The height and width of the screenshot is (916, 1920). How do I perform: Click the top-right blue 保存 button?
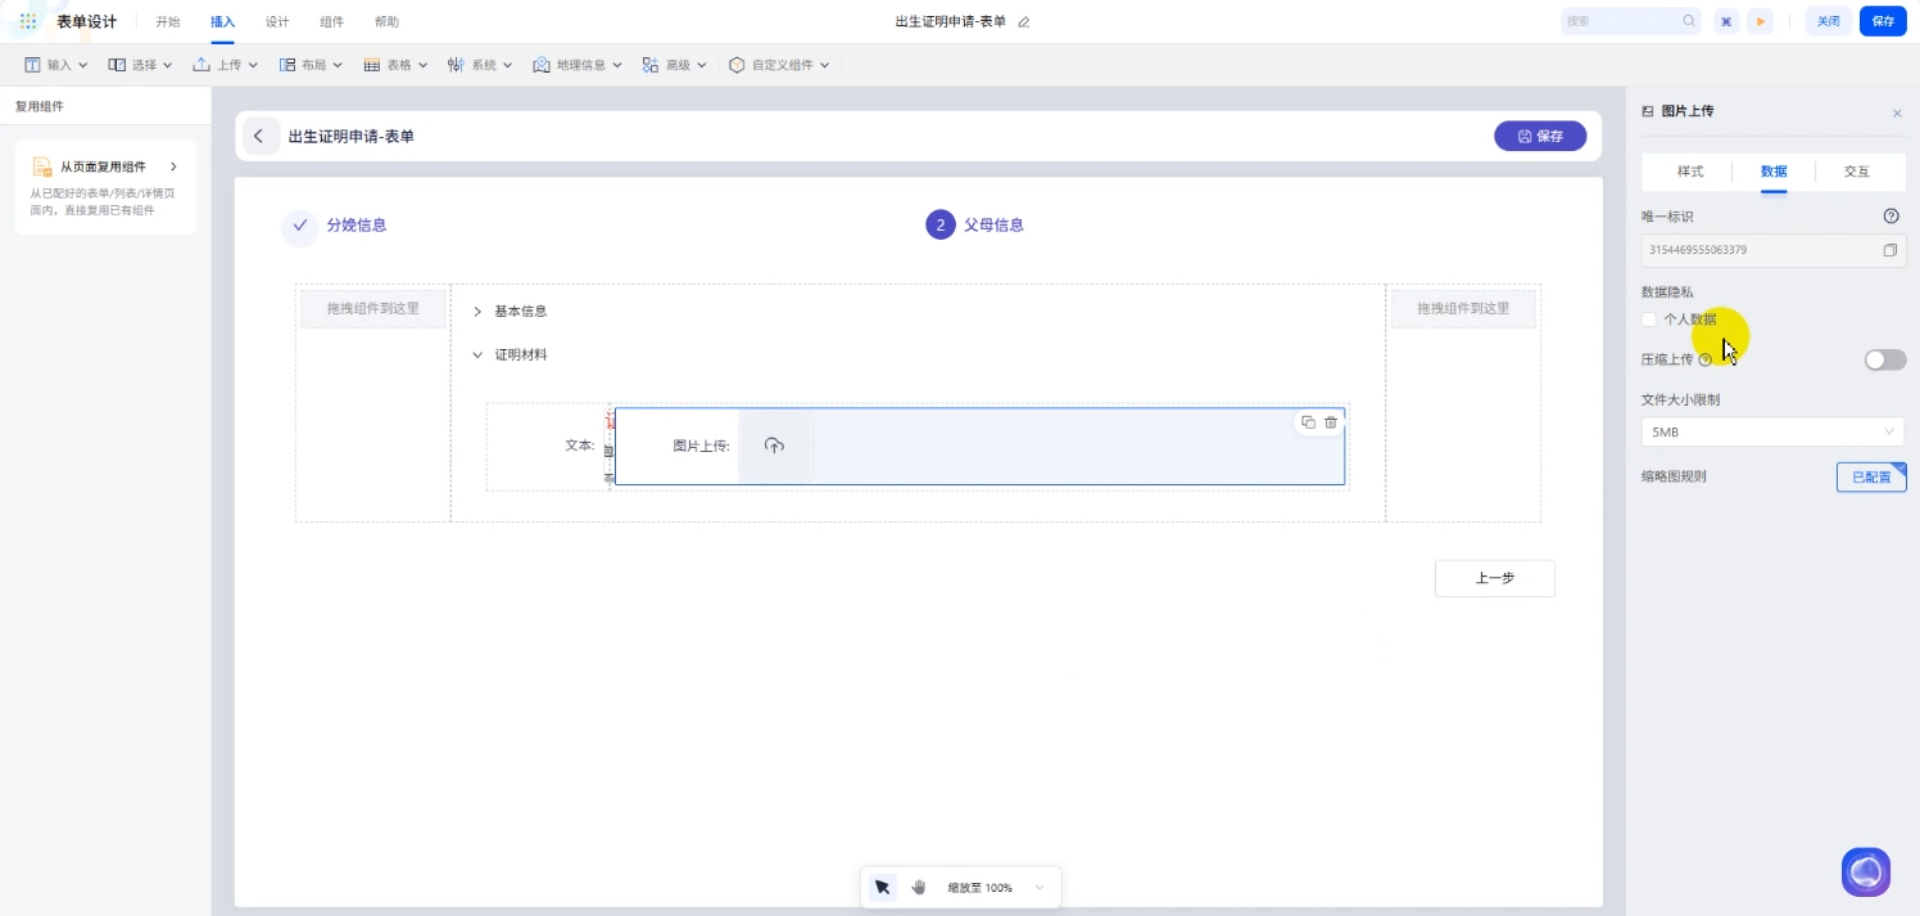(x=1883, y=21)
